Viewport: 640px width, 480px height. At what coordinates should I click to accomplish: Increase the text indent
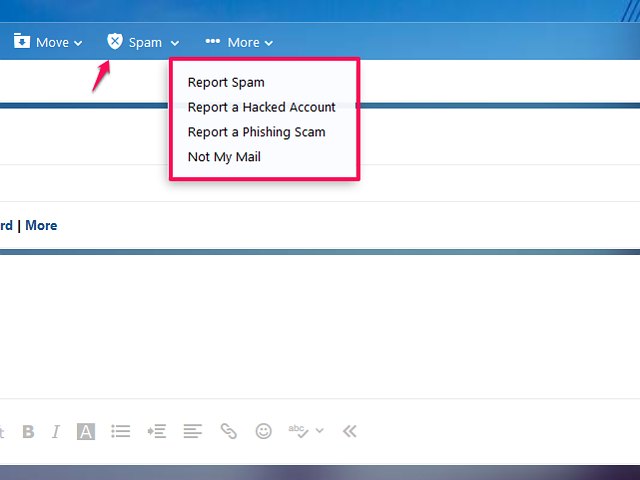tap(156, 432)
